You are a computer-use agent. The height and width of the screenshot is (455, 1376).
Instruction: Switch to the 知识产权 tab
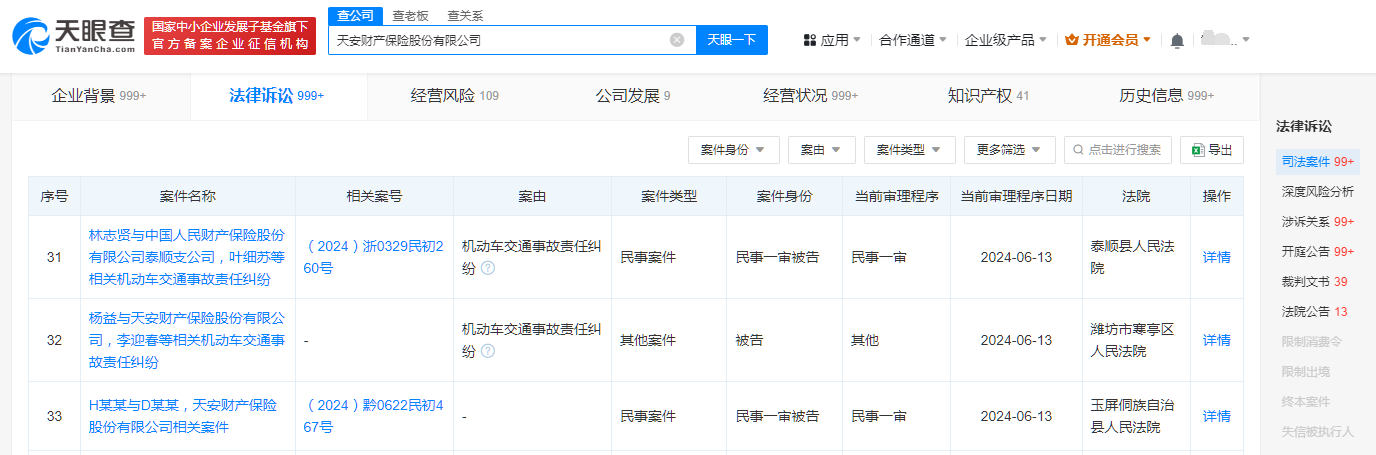click(988, 96)
